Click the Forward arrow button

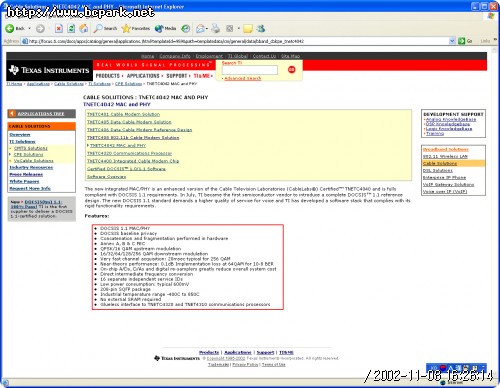pyautogui.click(x=40, y=29)
